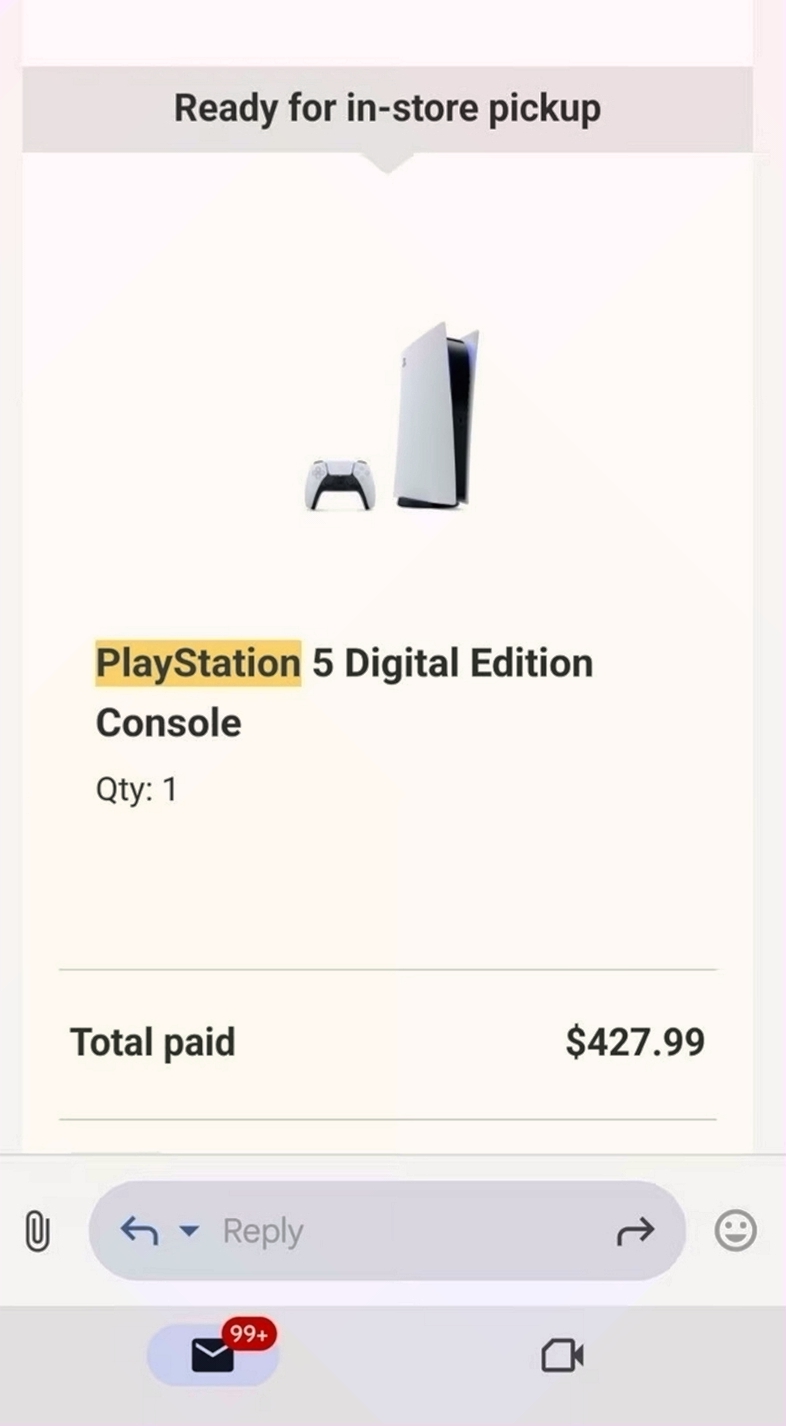Screen dimensions: 786x1426
Task: Switch to the Meet video tab
Action: tap(562, 1356)
